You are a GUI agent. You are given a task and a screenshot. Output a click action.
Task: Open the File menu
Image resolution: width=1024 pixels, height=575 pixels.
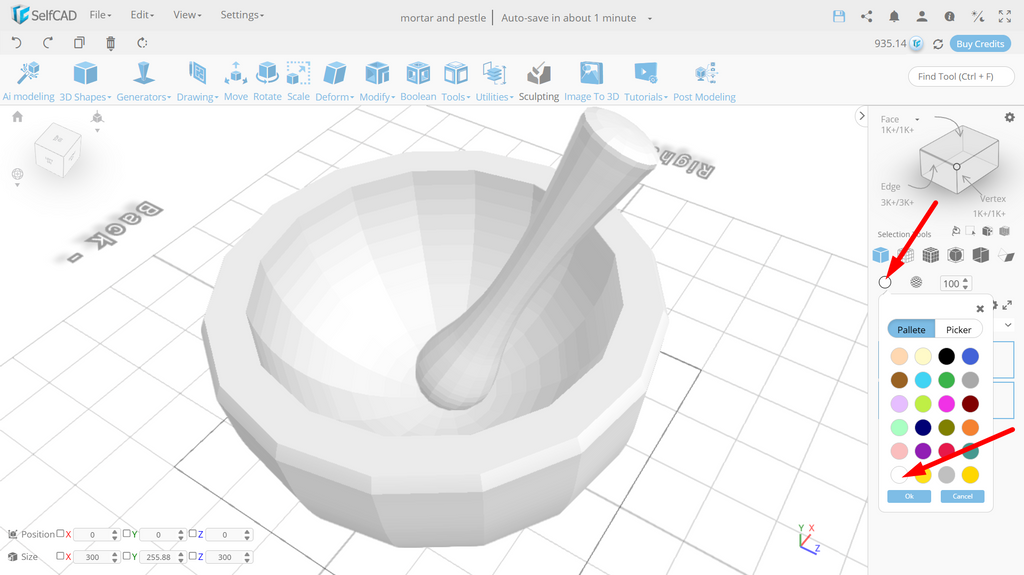[x=100, y=15]
